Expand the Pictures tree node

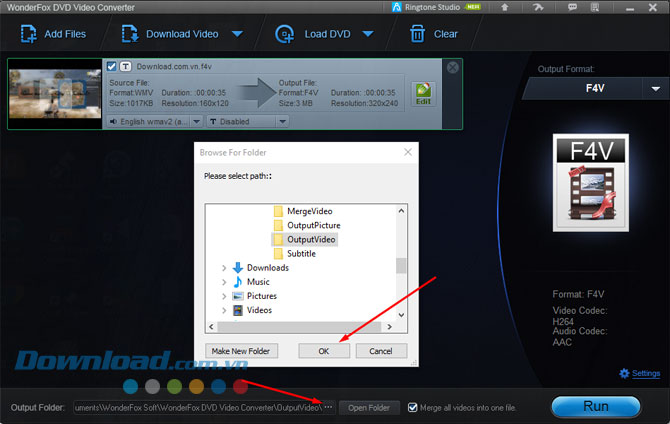[x=224, y=296]
